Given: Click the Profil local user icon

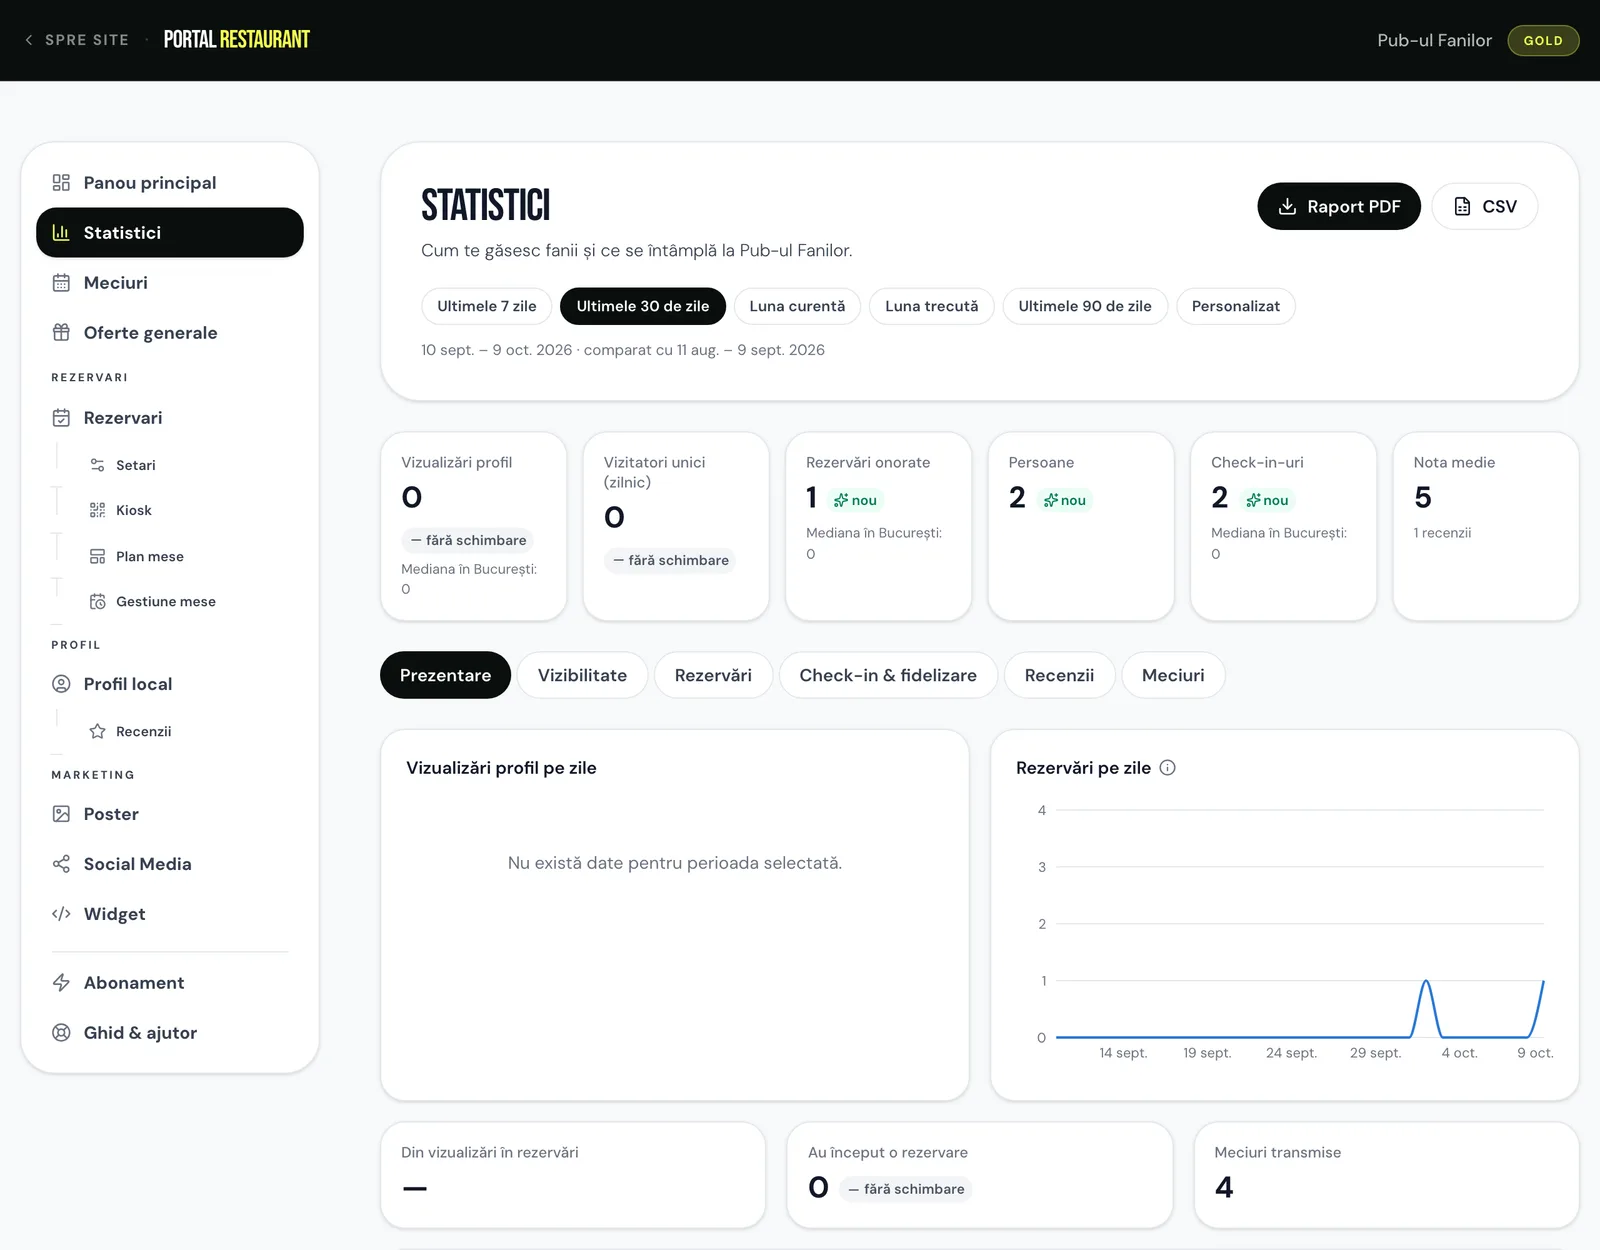Looking at the screenshot, I should pos(61,683).
